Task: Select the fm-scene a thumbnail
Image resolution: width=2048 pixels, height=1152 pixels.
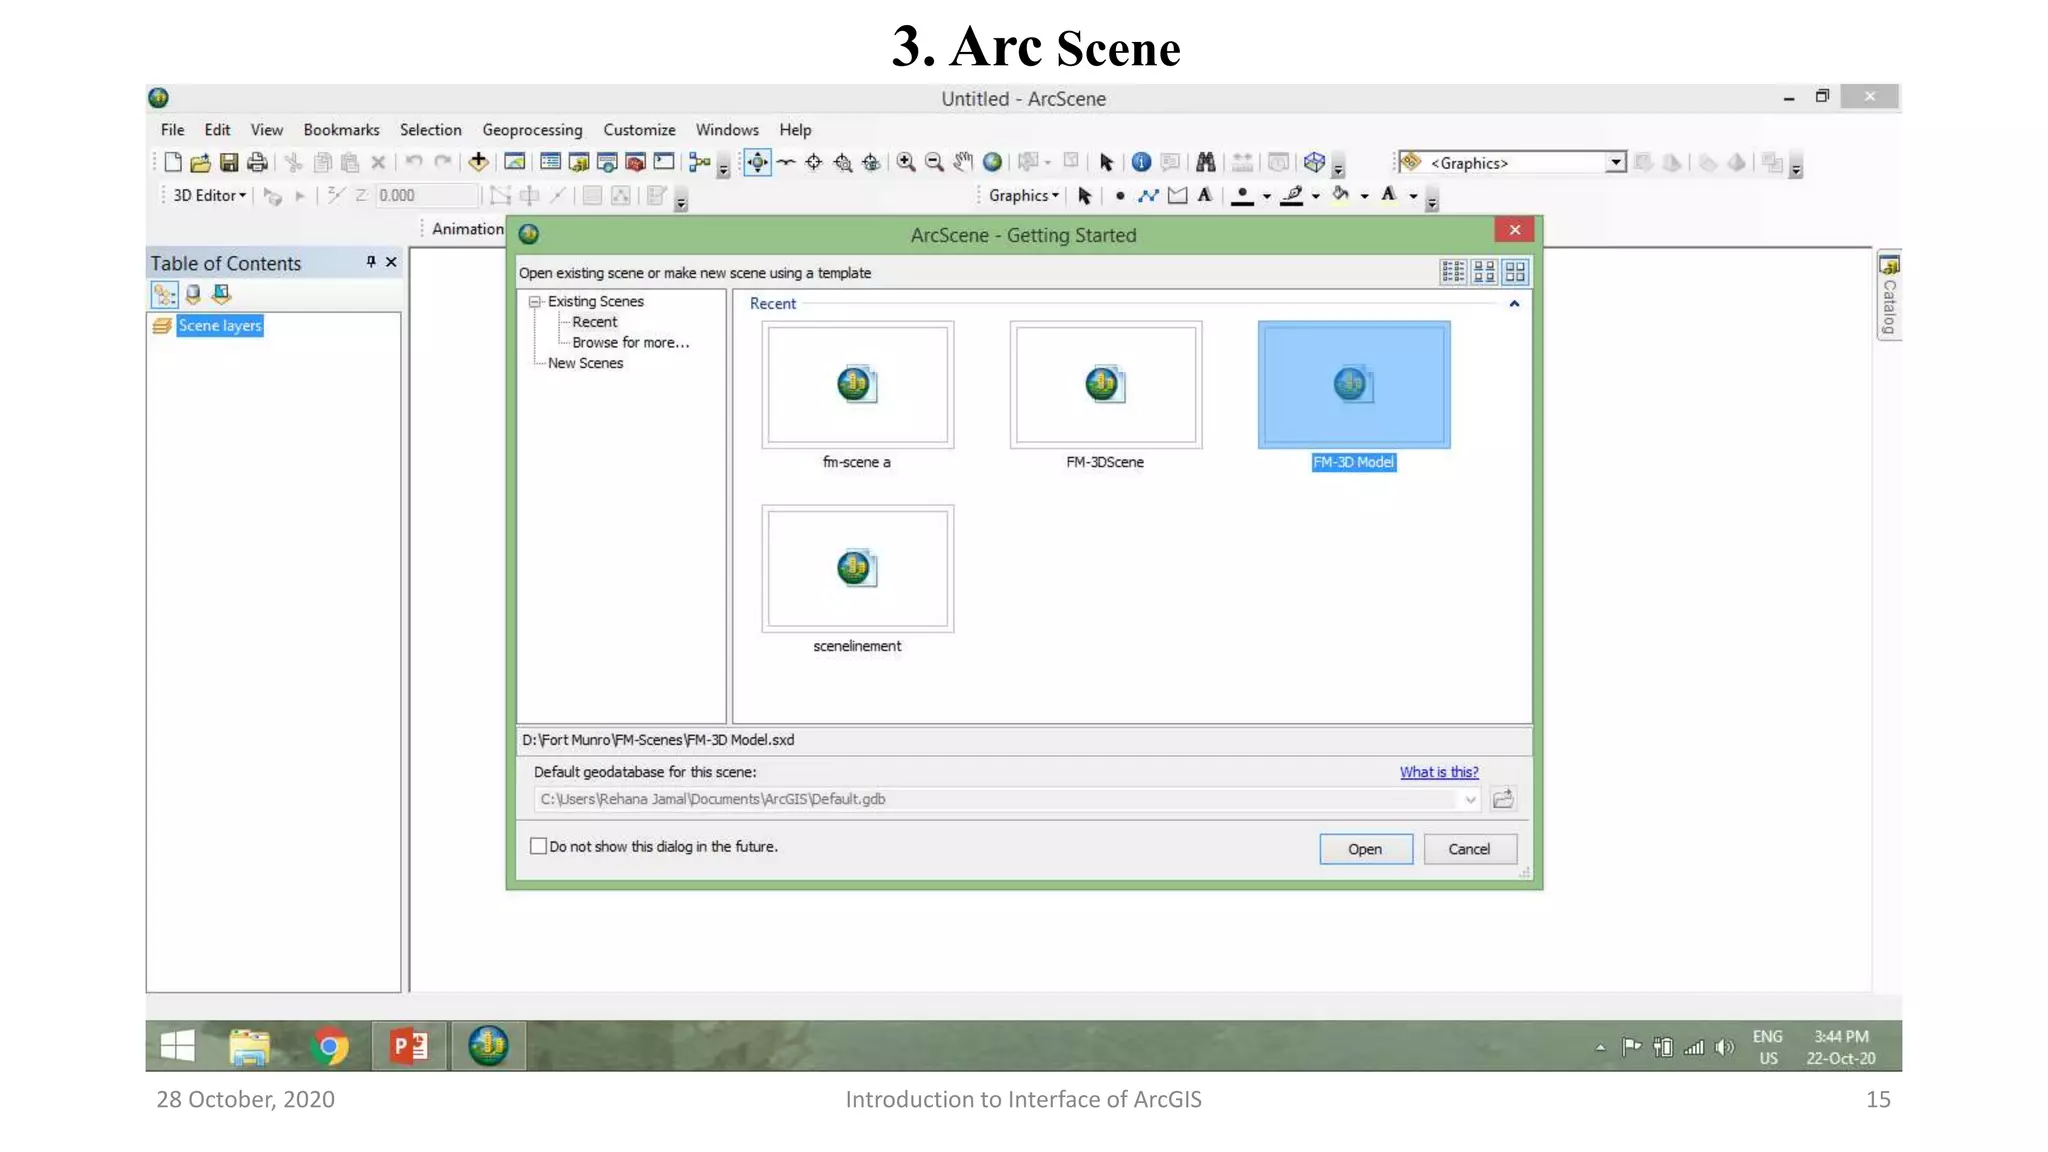Action: tap(857, 385)
